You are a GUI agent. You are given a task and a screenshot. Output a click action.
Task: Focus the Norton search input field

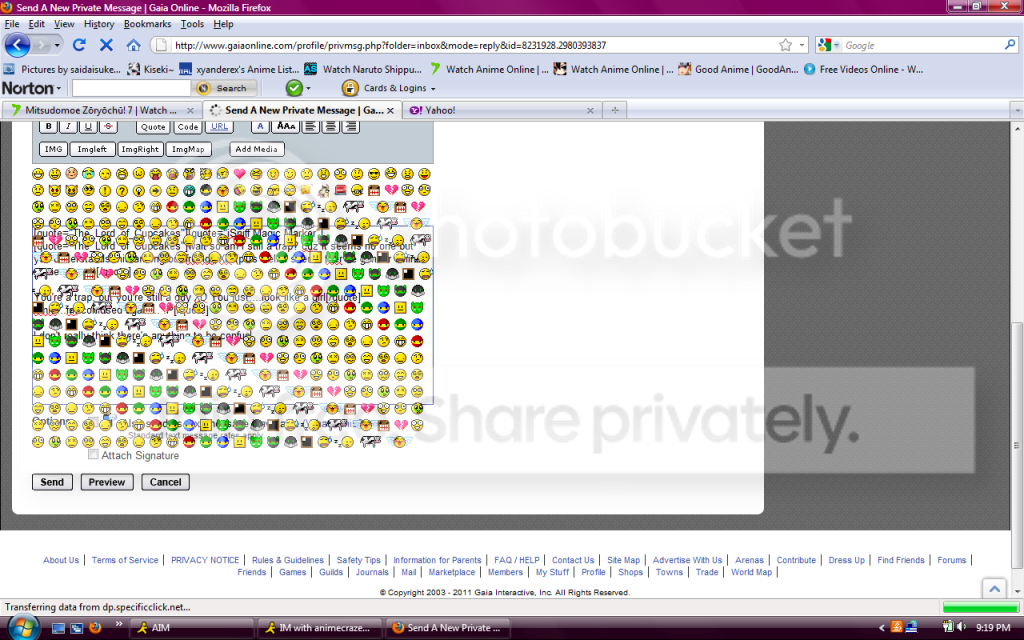(x=131, y=88)
